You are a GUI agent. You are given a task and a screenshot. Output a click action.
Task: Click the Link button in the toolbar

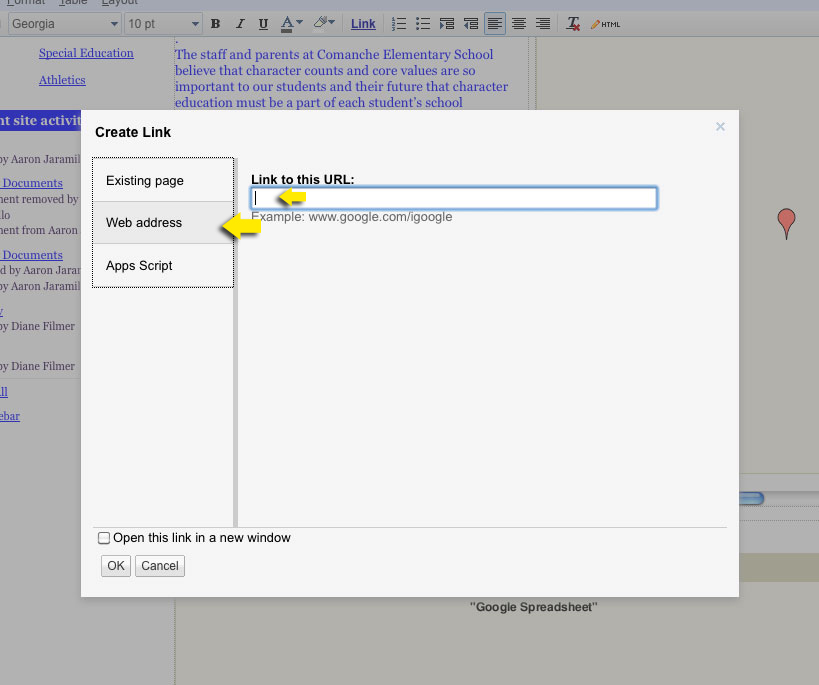(x=363, y=24)
